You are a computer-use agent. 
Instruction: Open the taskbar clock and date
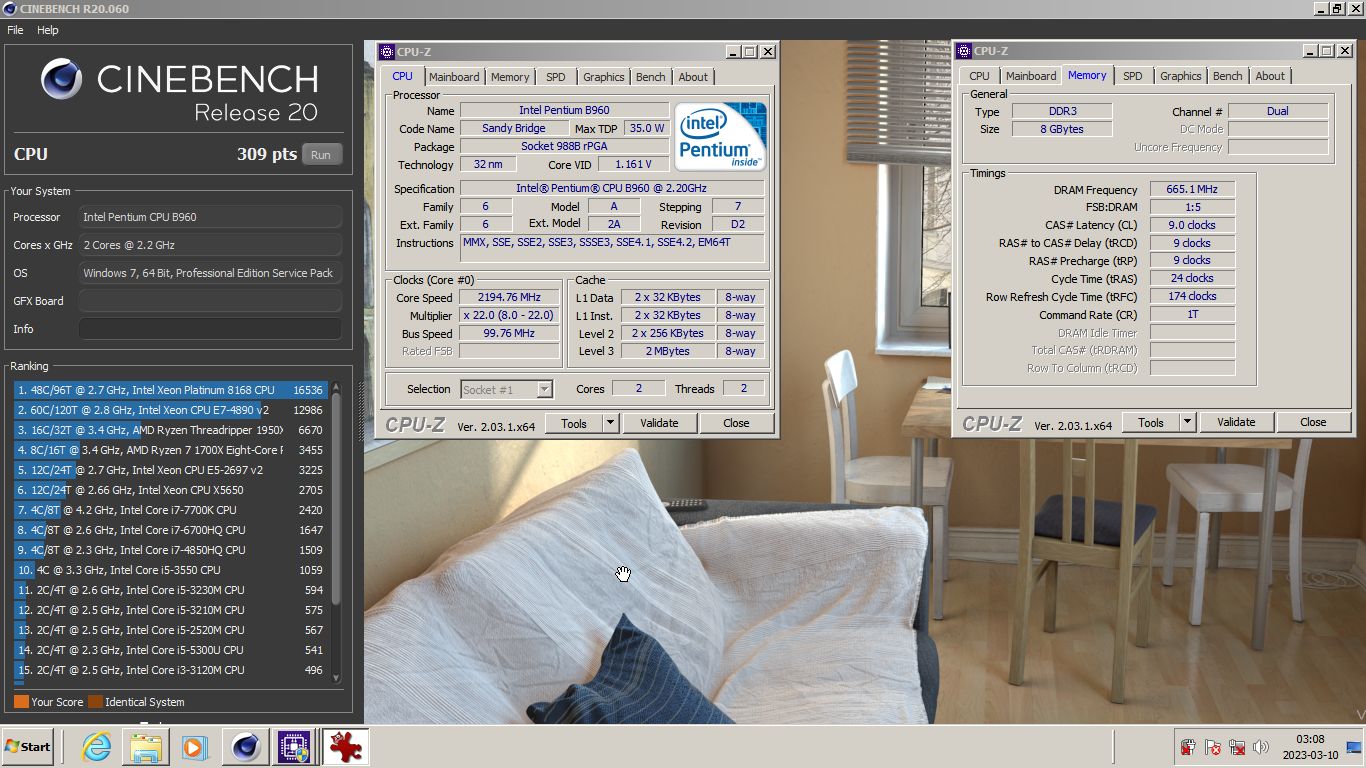point(1310,747)
